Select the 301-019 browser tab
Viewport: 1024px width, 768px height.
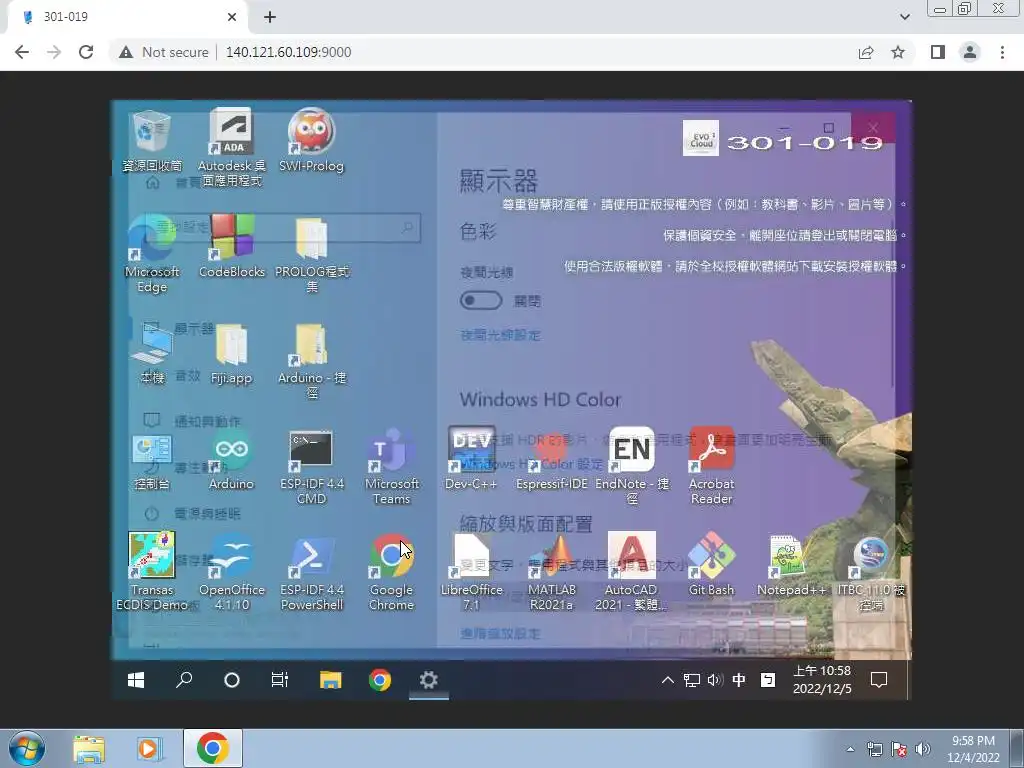point(127,17)
